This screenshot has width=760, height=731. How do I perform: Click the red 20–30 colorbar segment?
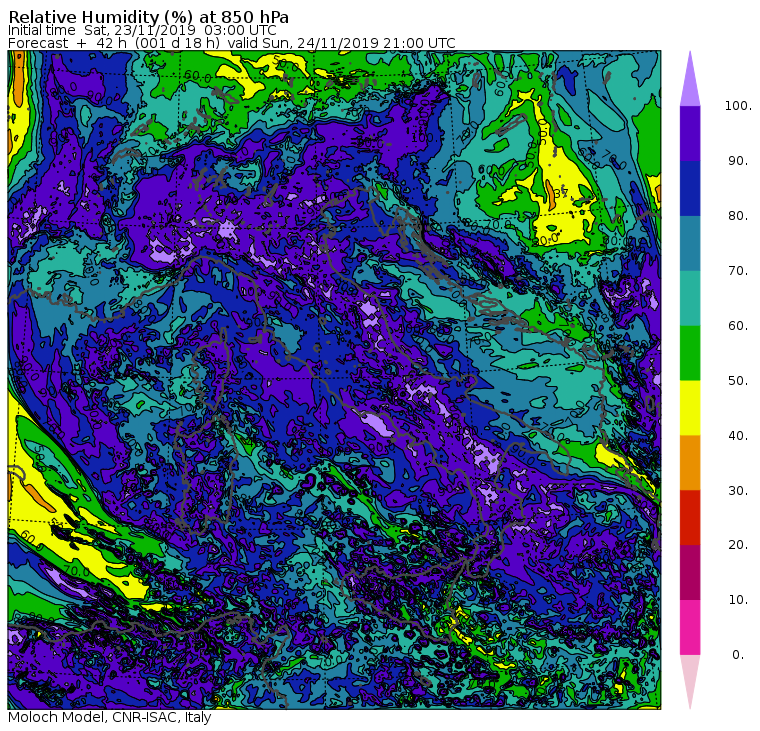coord(690,518)
